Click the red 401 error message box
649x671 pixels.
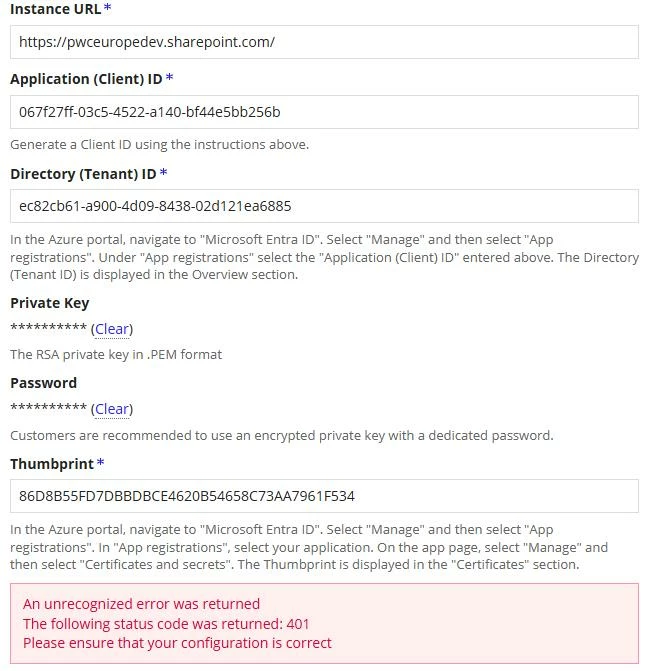point(324,623)
